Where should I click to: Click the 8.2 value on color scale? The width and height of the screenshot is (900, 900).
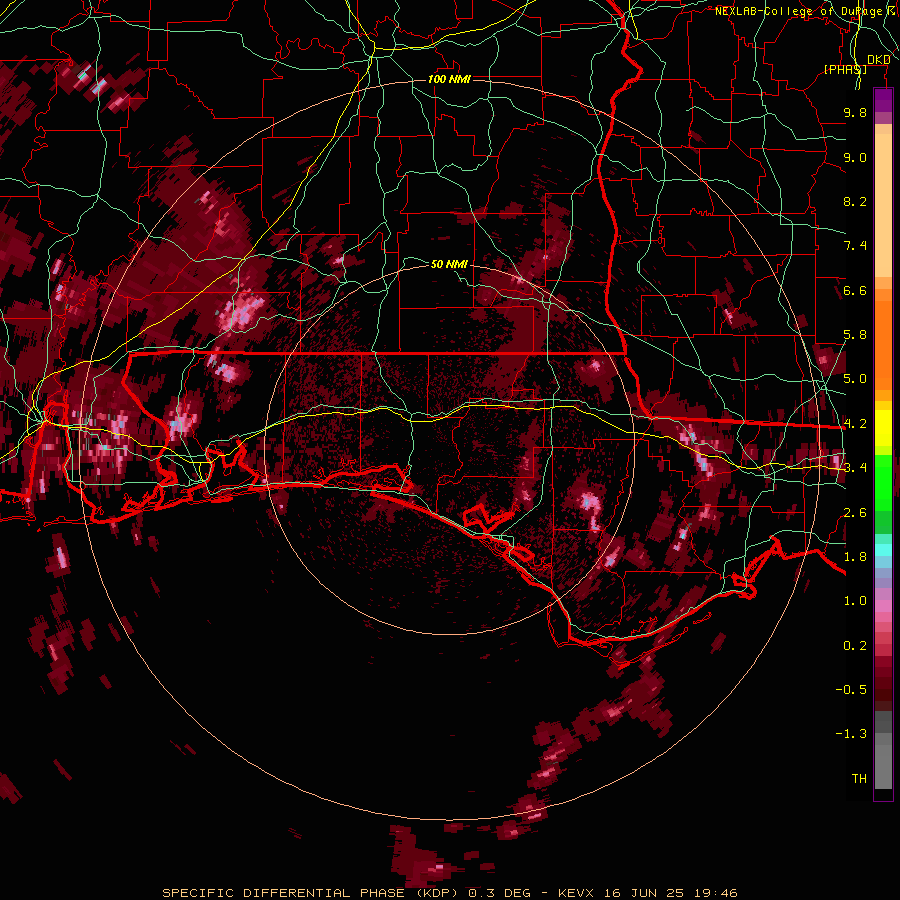(855, 201)
